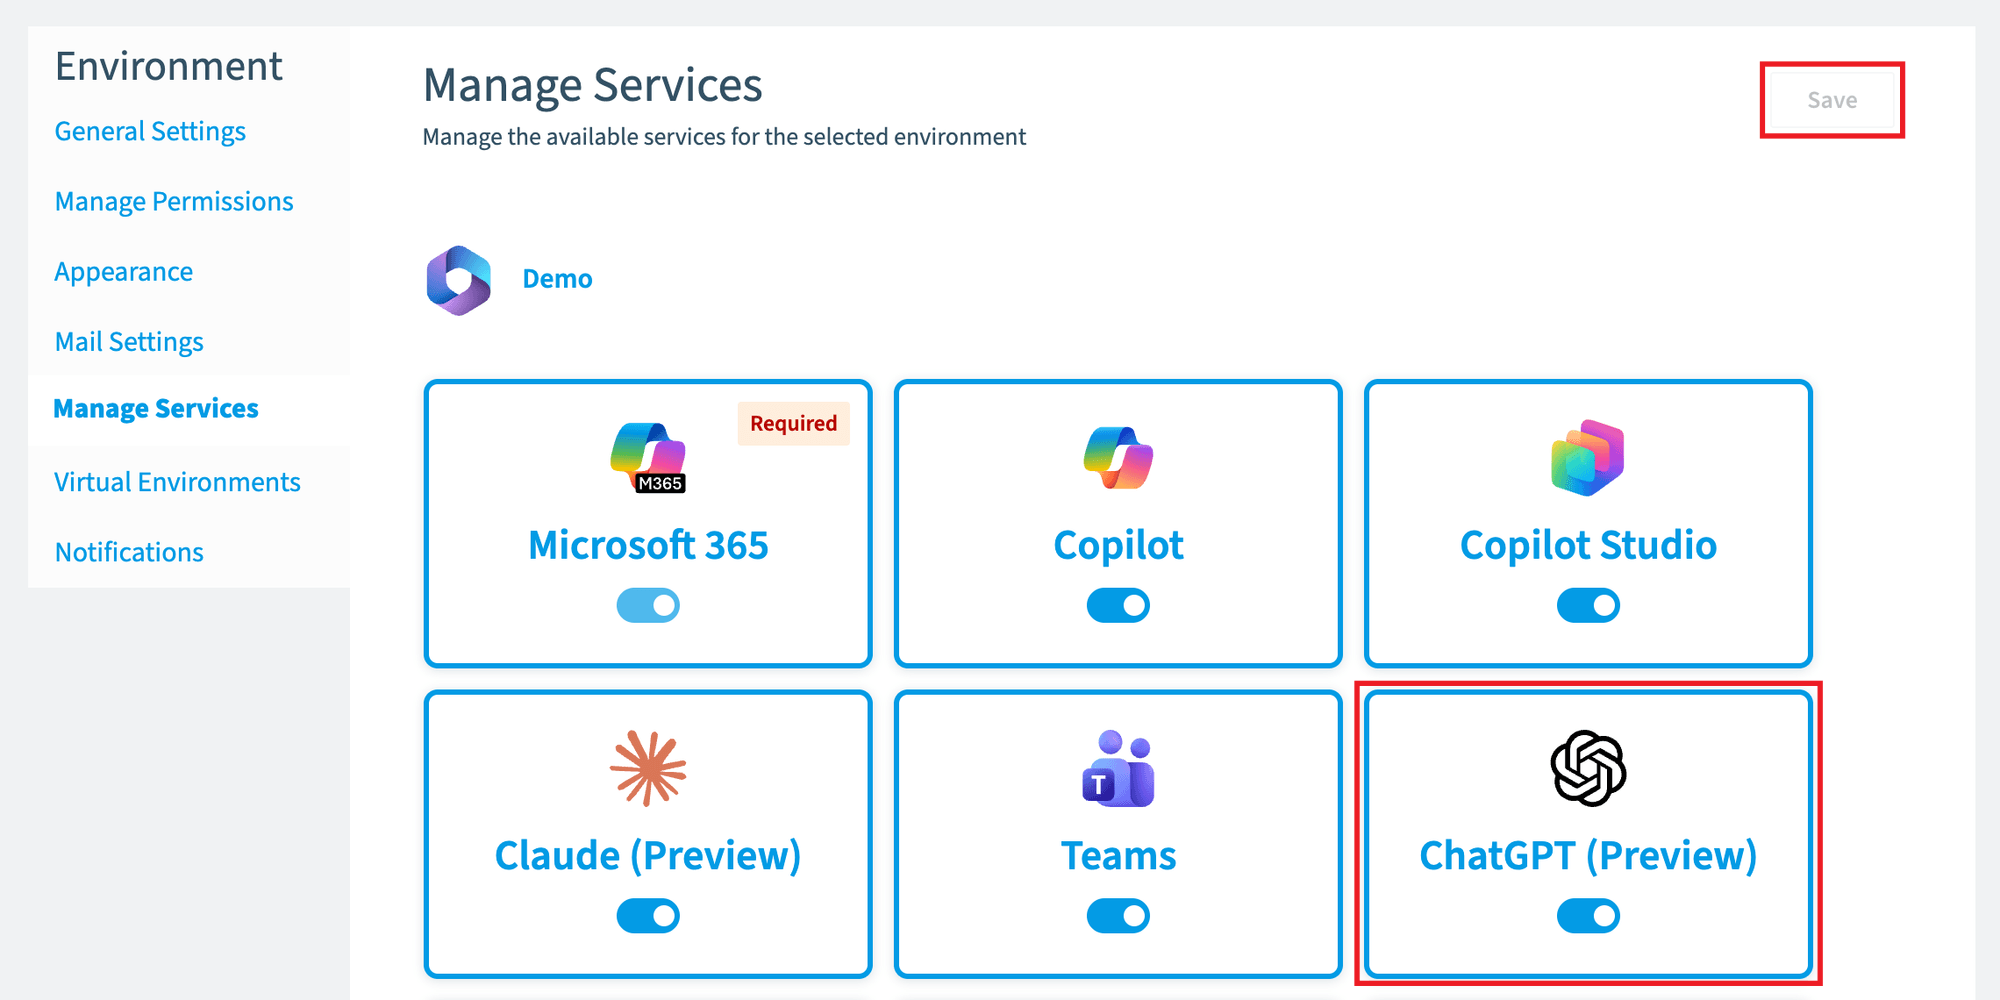The height and width of the screenshot is (1000, 2000).
Task: Turn off the Copilot Studio toggle
Action: pyautogui.click(x=1588, y=605)
